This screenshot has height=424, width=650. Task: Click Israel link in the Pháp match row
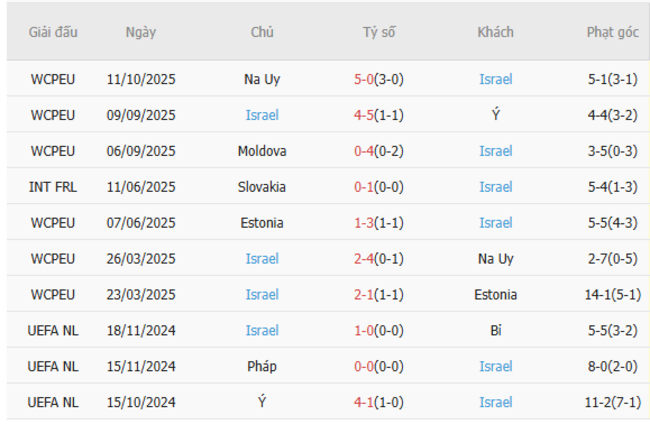coord(495,367)
